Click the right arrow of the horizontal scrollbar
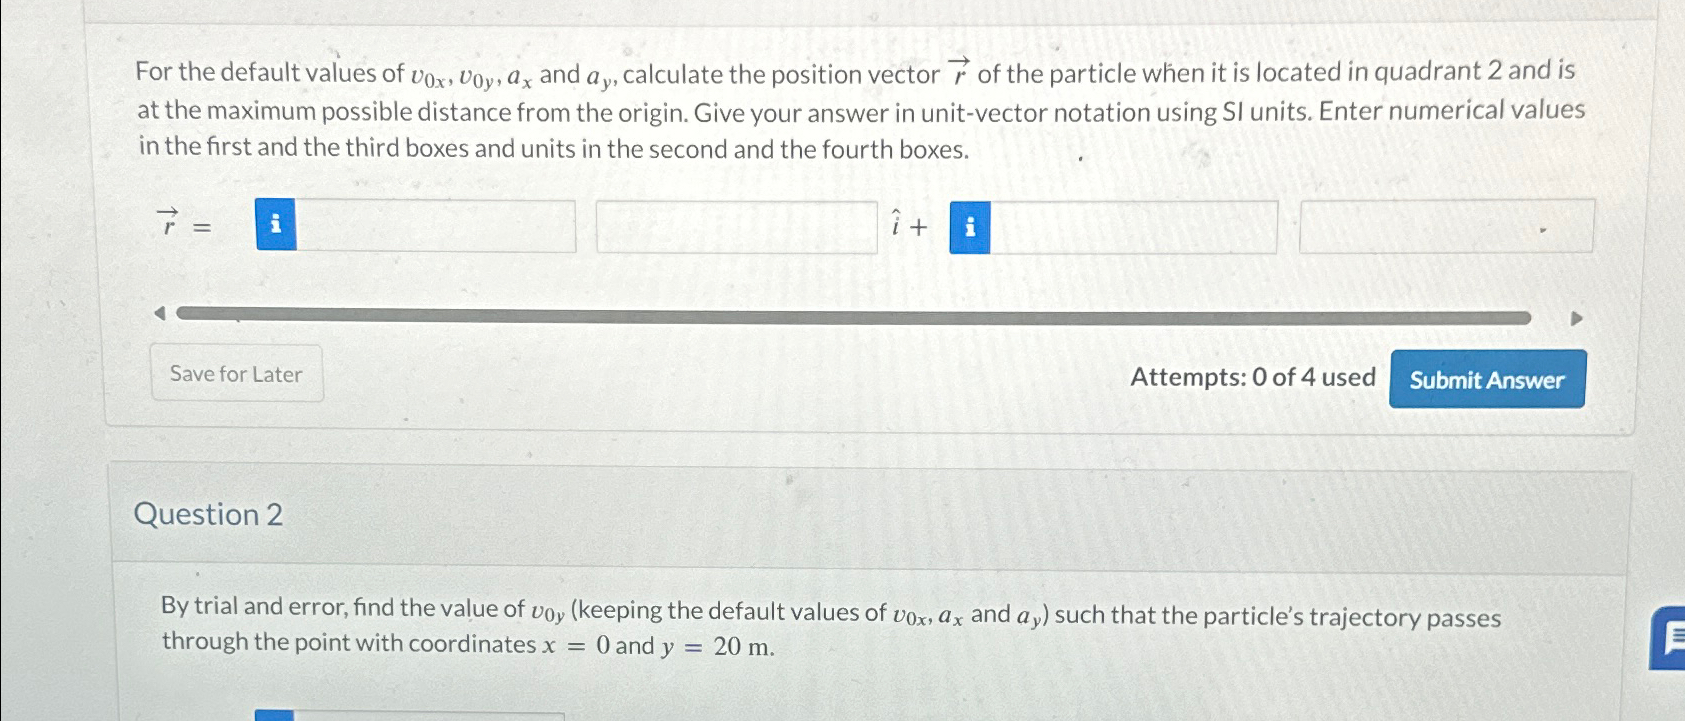Image resolution: width=1685 pixels, height=721 pixels. coord(1575,318)
